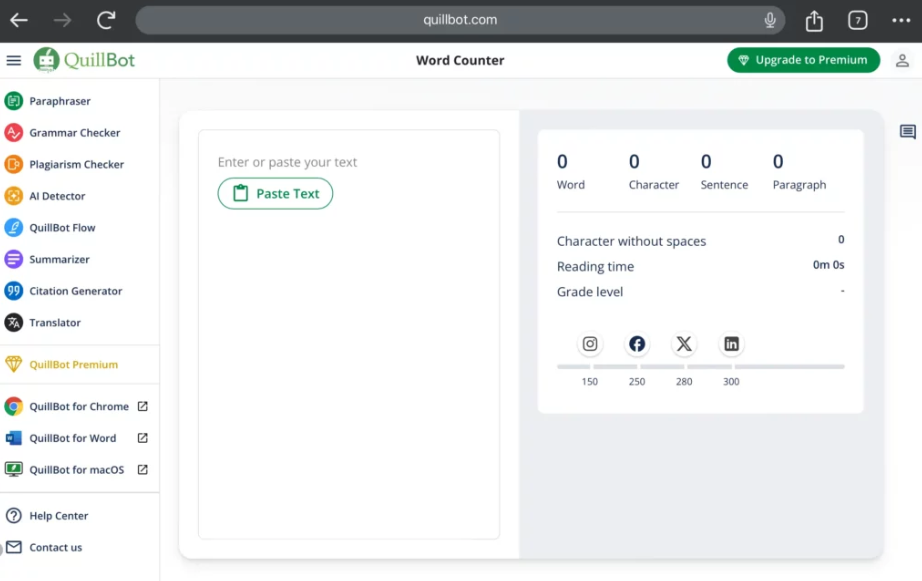Click the Help Center question mark icon
Screen dimensions: 922x581
14,516
